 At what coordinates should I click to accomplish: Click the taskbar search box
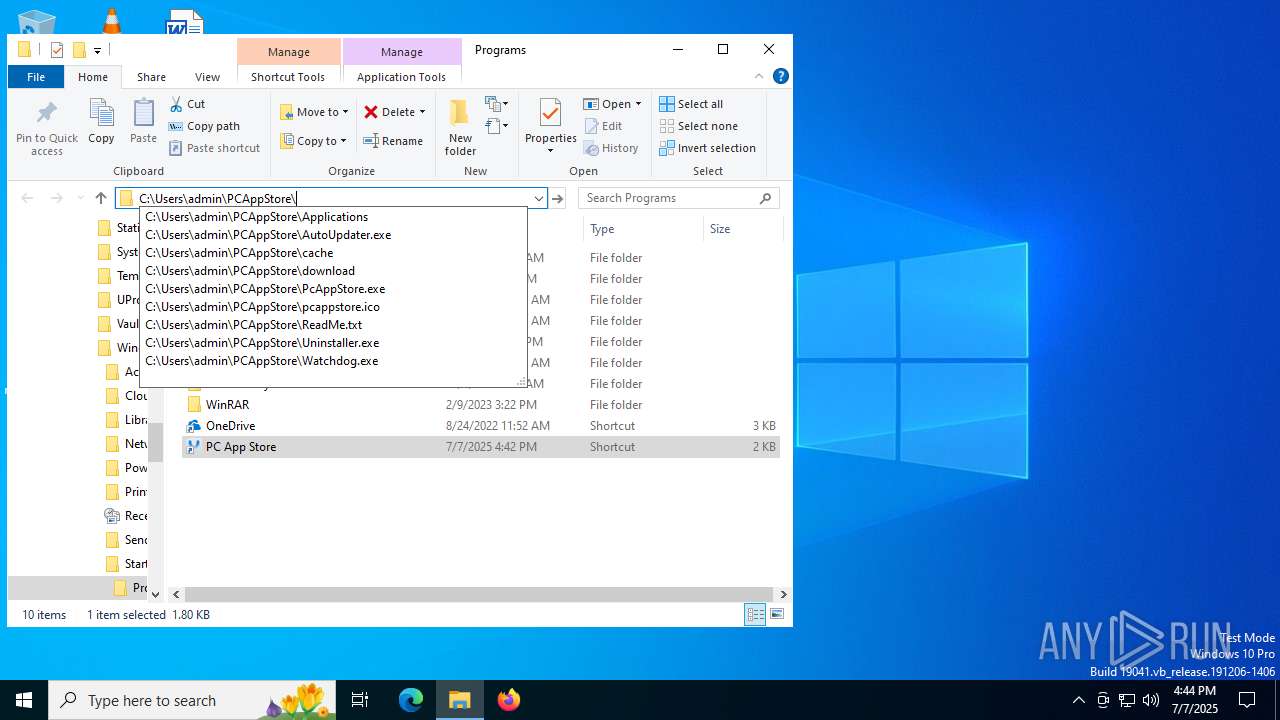pyautogui.click(x=192, y=700)
